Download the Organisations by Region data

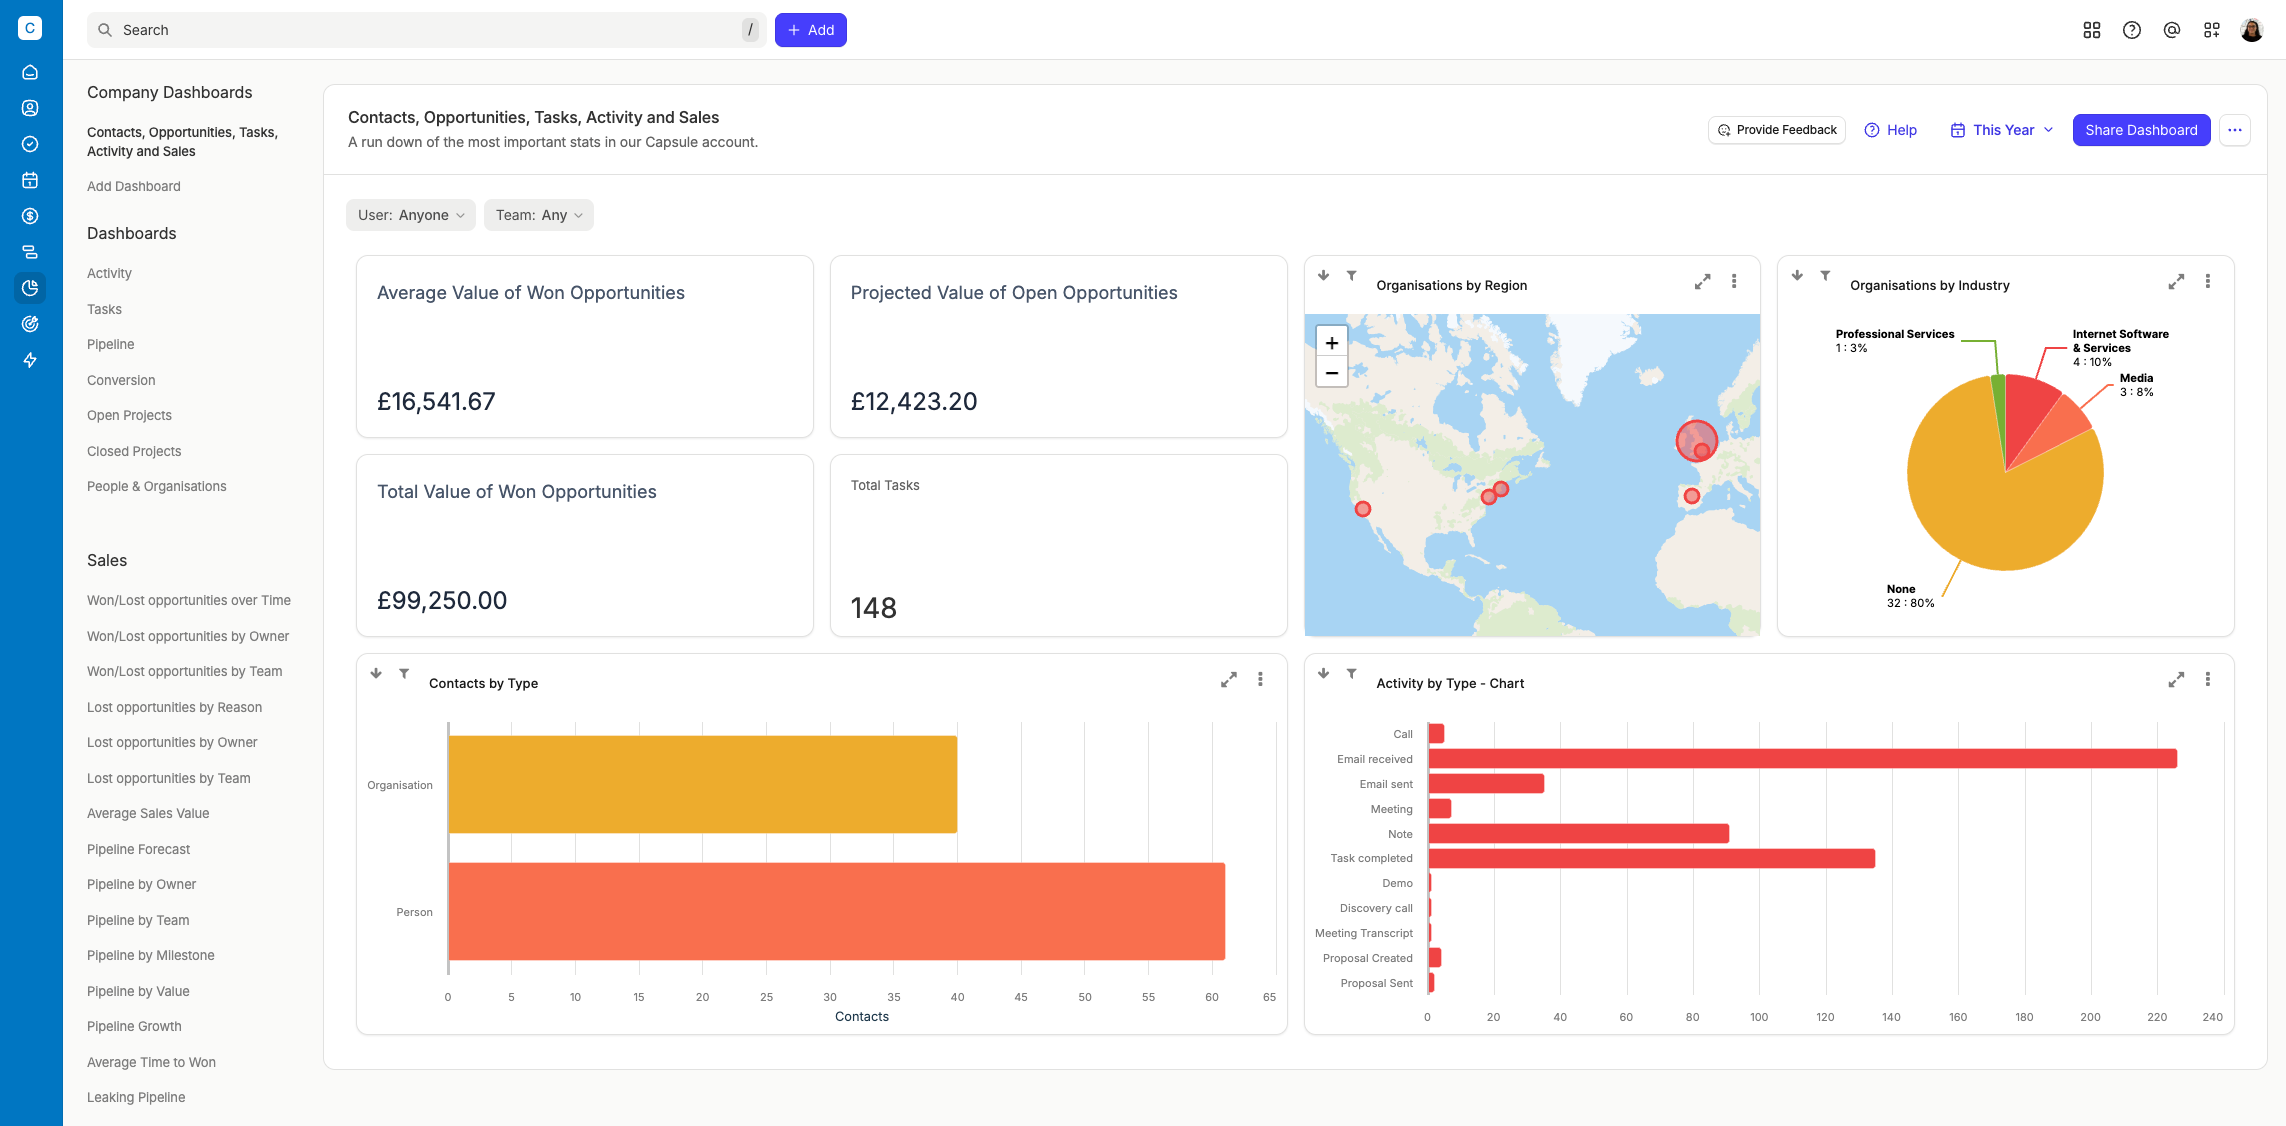click(1323, 276)
